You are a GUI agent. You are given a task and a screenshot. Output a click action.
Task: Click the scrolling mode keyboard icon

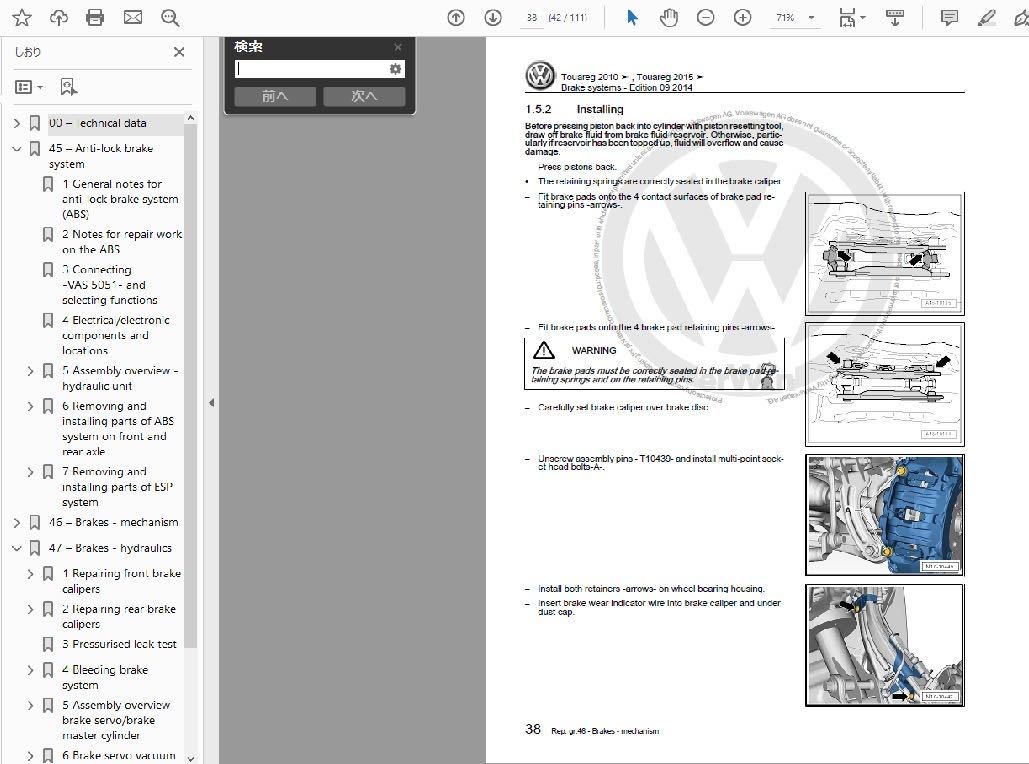894,18
